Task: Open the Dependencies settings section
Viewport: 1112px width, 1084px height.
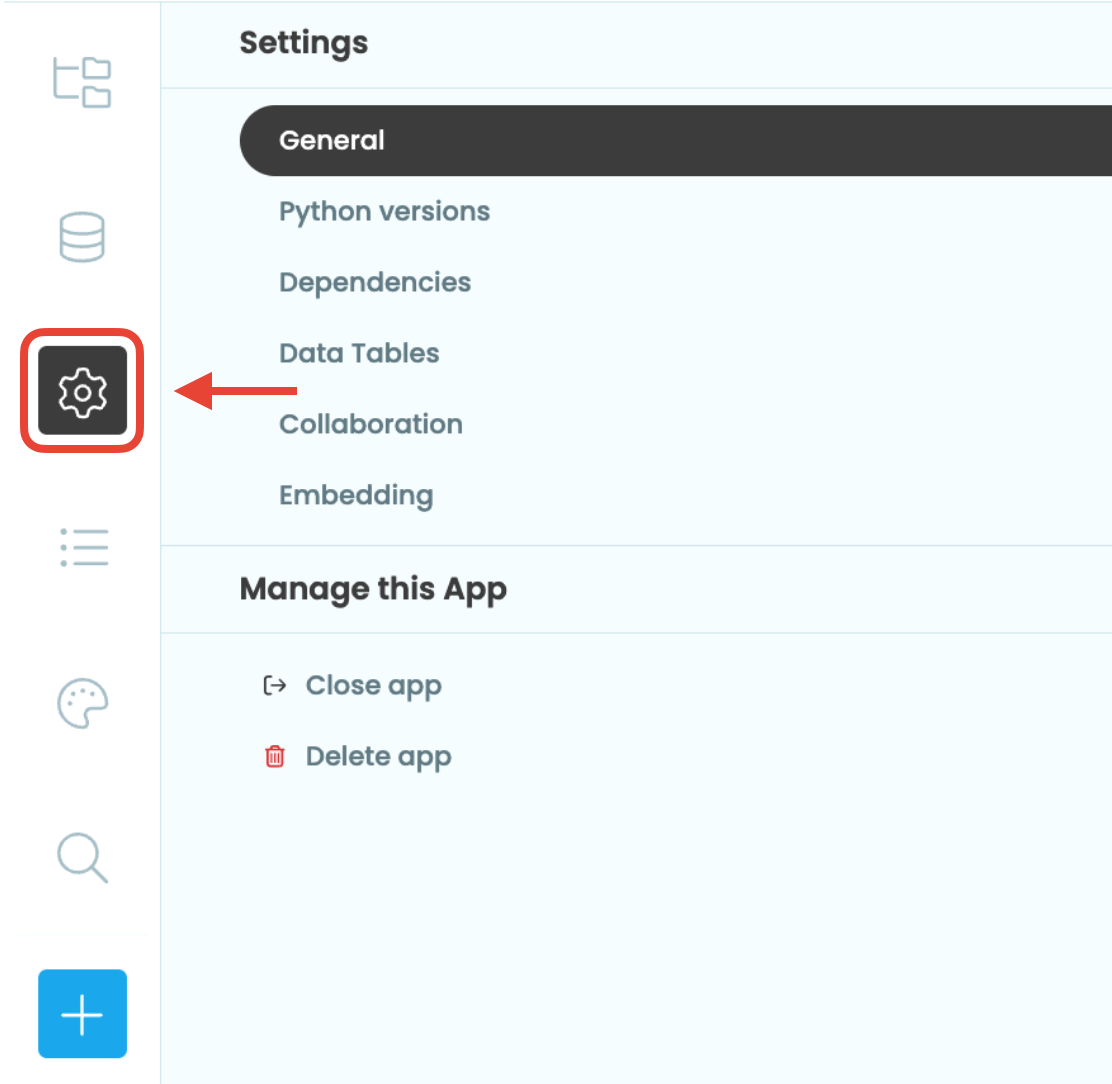Action: click(x=375, y=282)
